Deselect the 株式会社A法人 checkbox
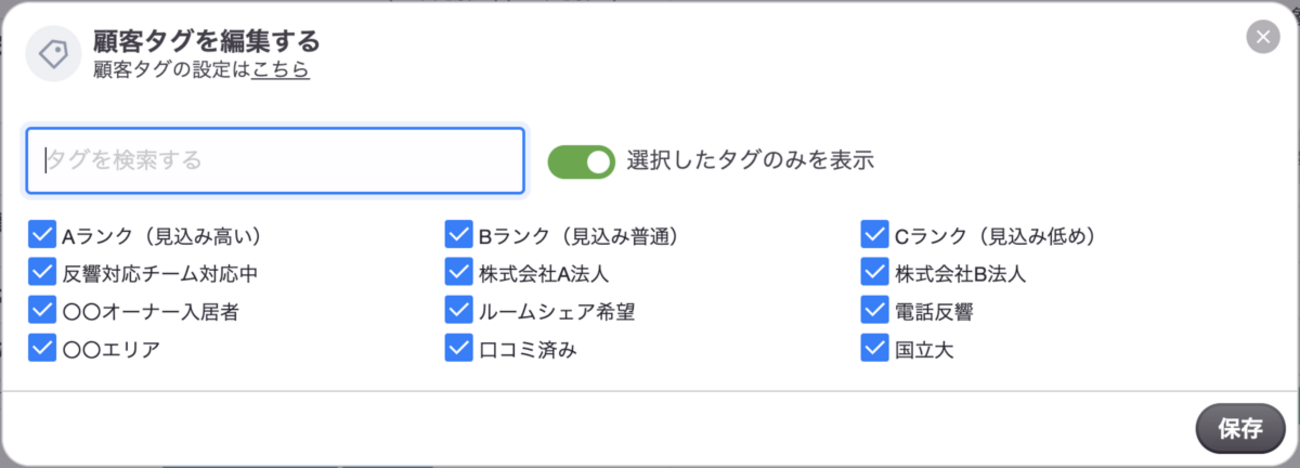 coord(458,272)
